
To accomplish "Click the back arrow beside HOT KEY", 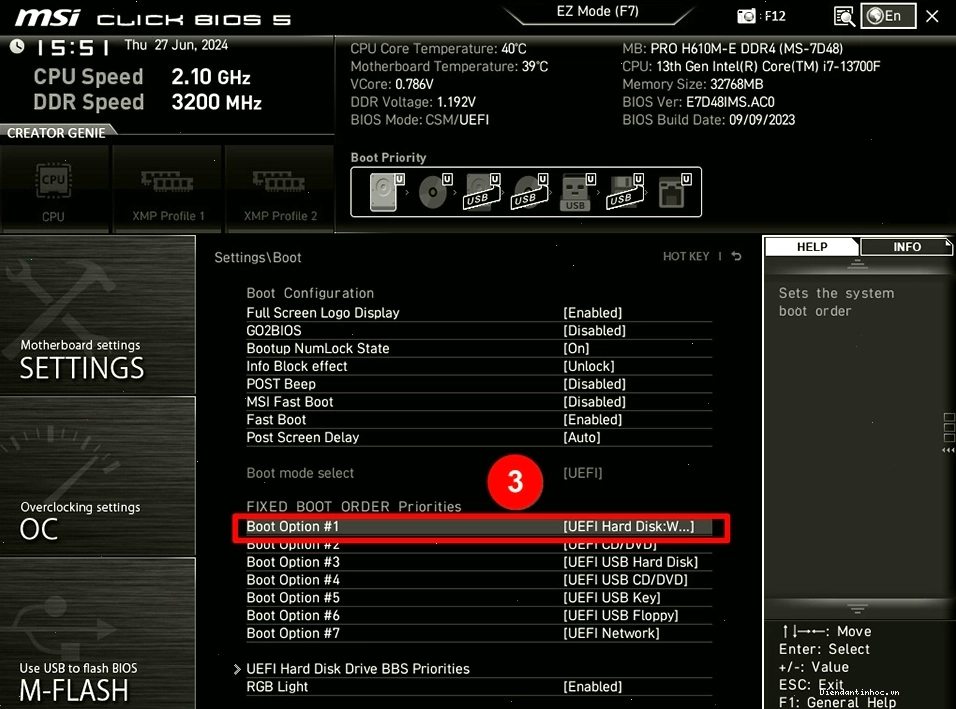I will [737, 257].
